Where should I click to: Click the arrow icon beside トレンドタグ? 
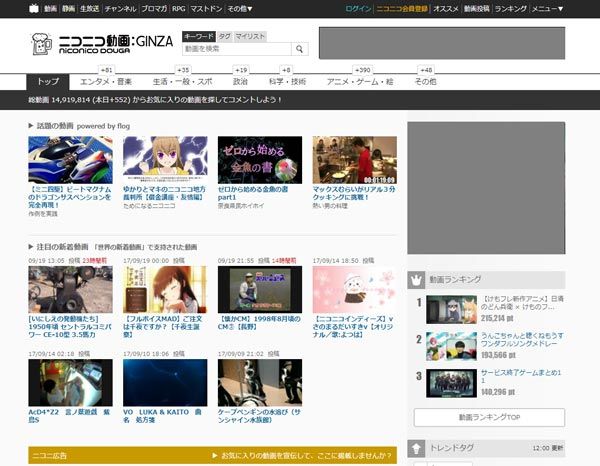pyautogui.click(x=418, y=448)
